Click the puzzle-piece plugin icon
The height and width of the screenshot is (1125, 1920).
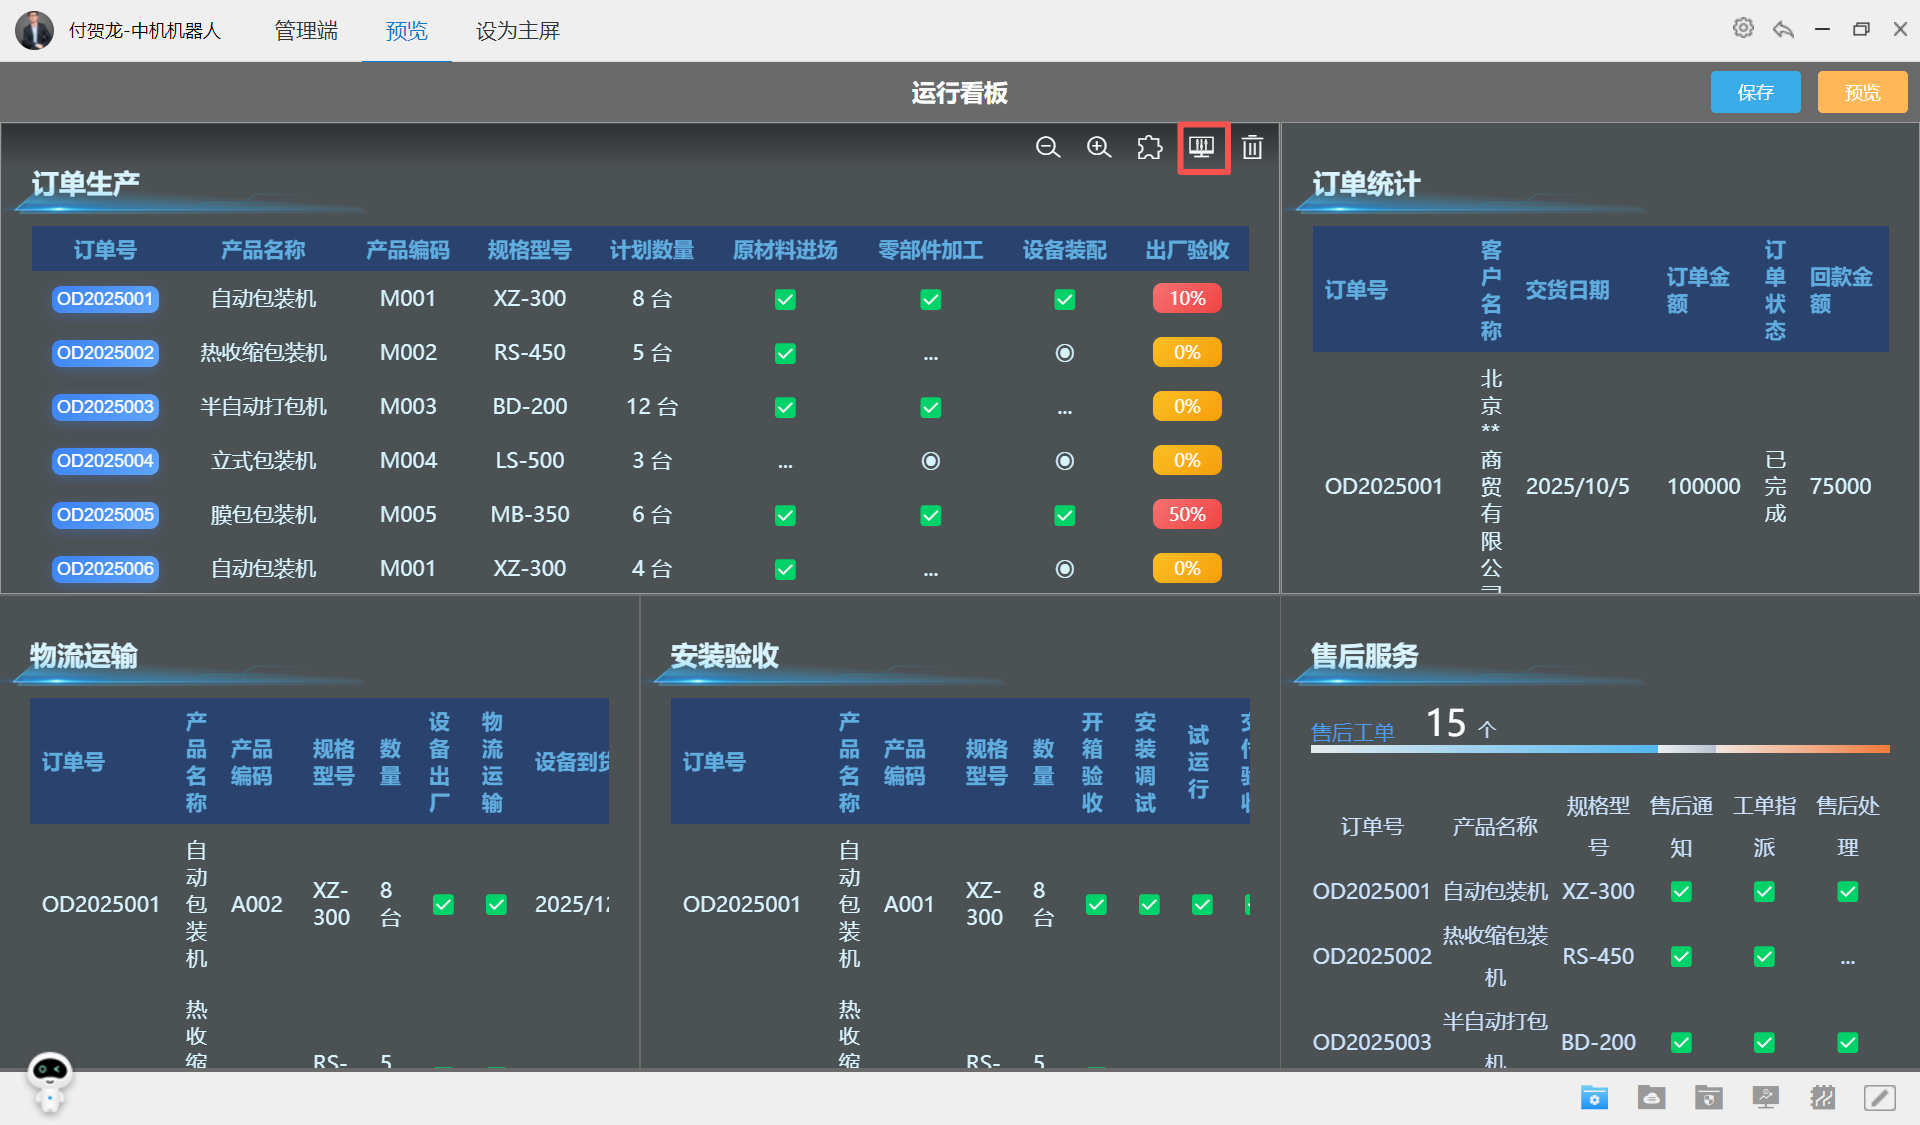[x=1150, y=148]
